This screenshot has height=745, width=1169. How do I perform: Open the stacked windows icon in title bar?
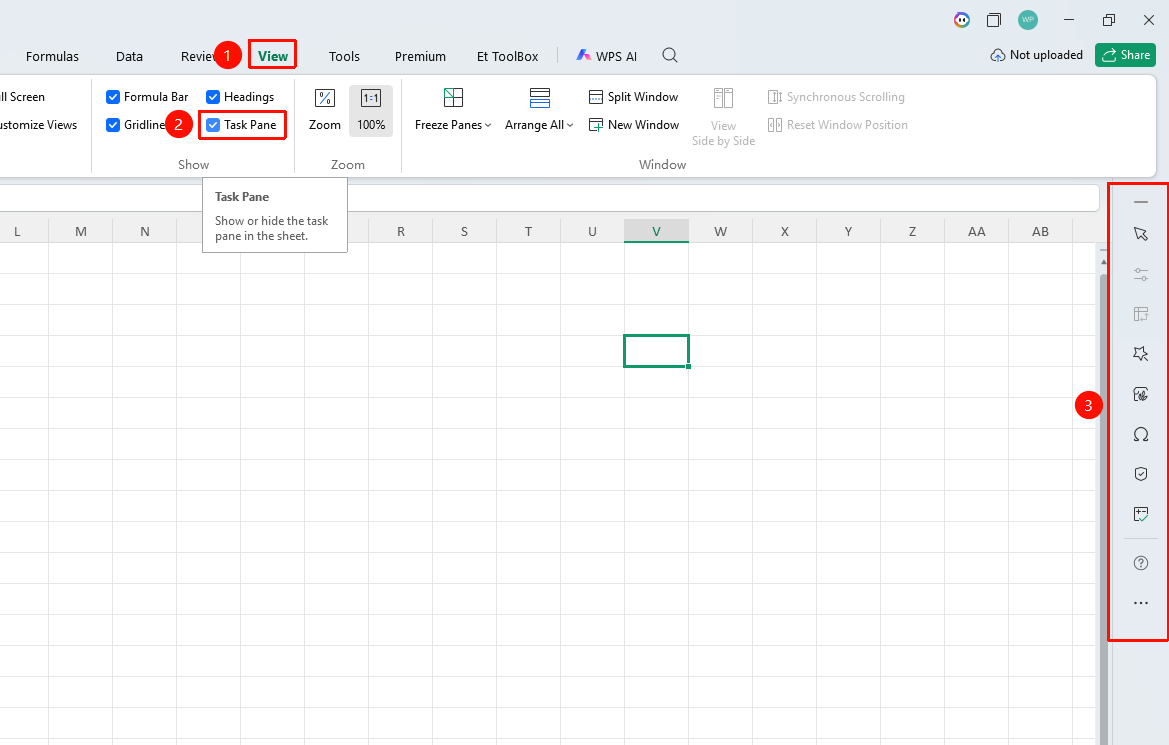pyautogui.click(x=994, y=20)
